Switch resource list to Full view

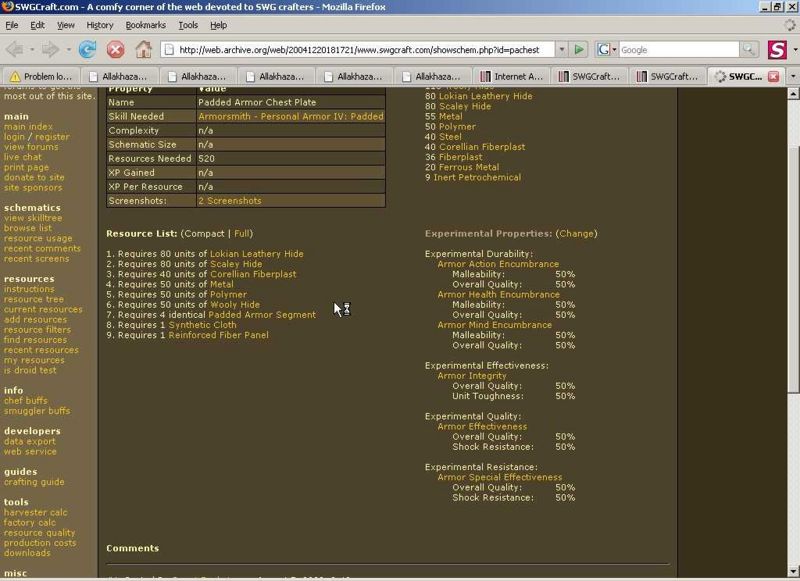tap(243, 233)
